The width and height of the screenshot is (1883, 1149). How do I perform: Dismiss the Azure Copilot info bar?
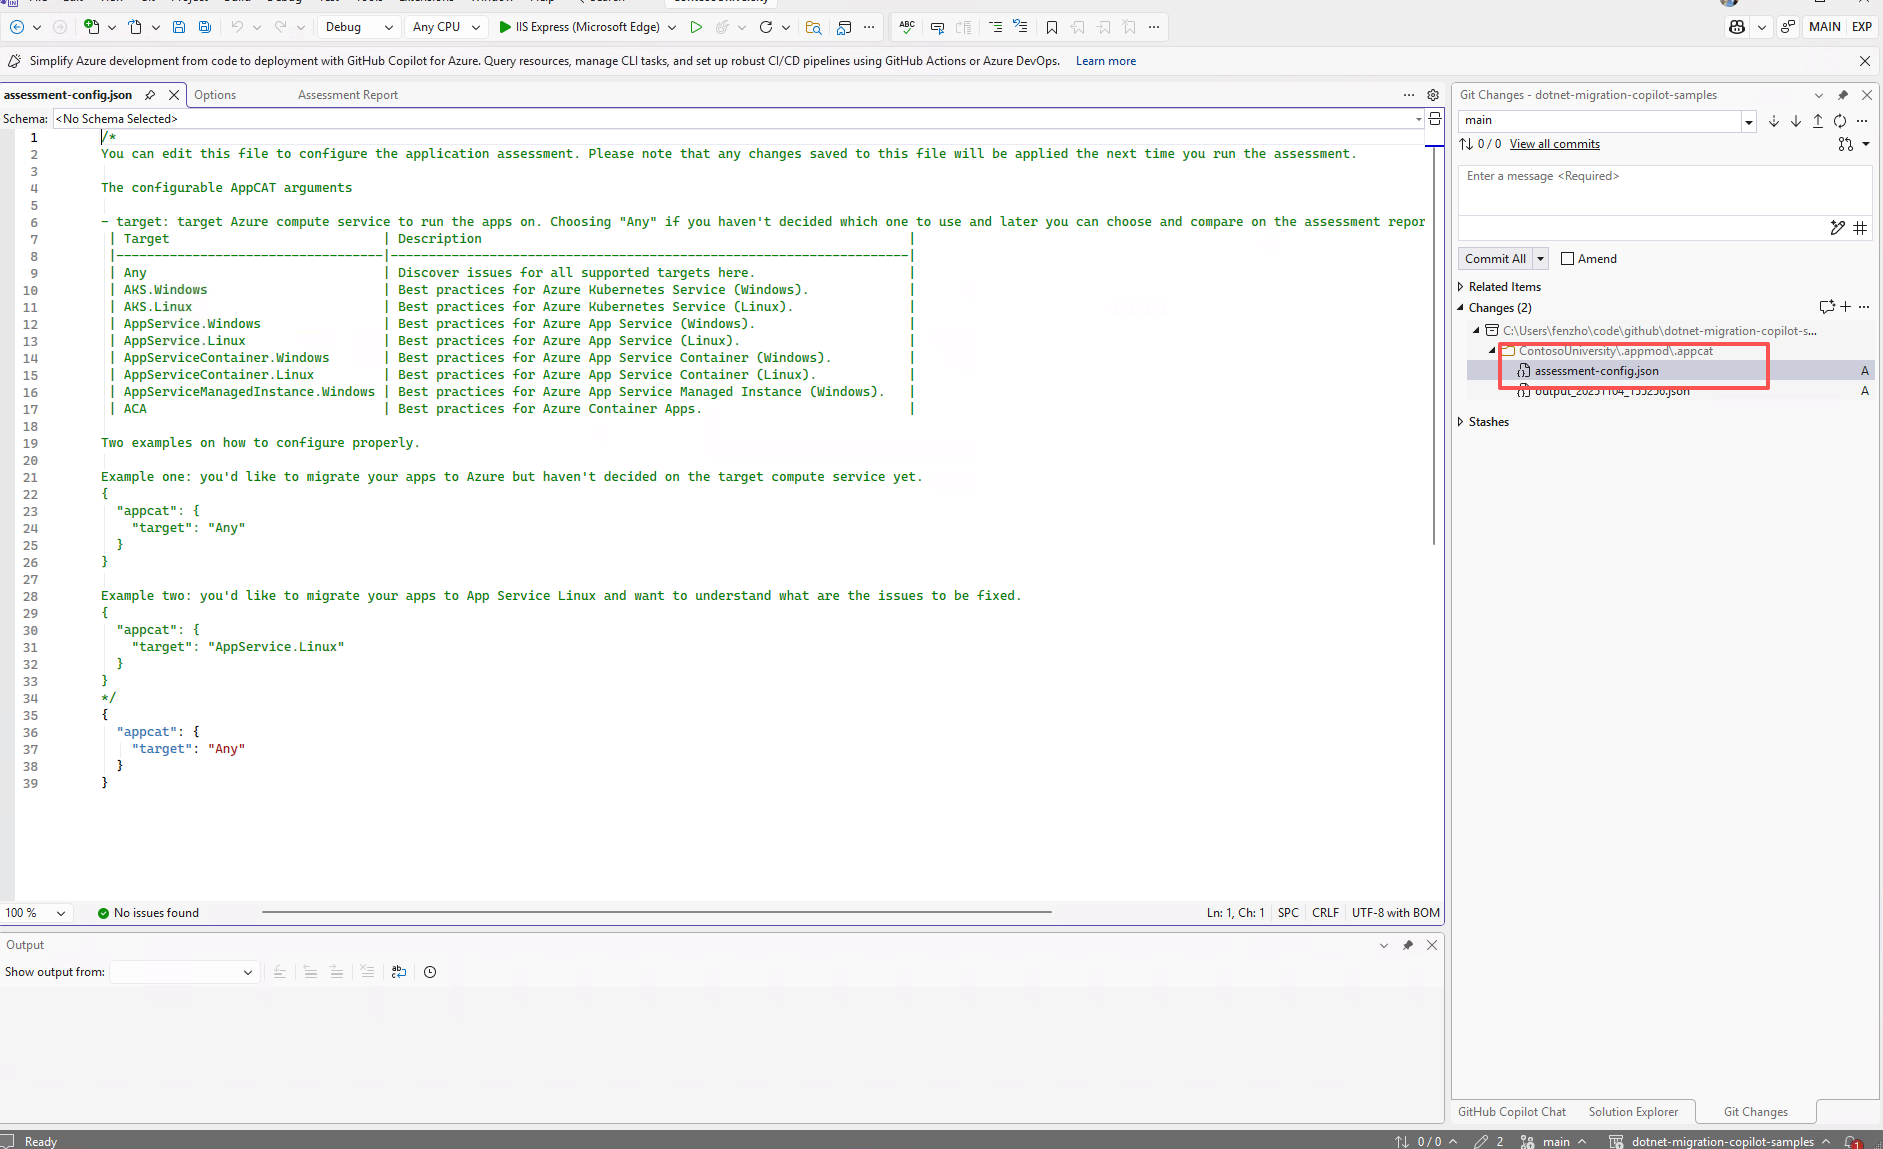[1865, 61]
